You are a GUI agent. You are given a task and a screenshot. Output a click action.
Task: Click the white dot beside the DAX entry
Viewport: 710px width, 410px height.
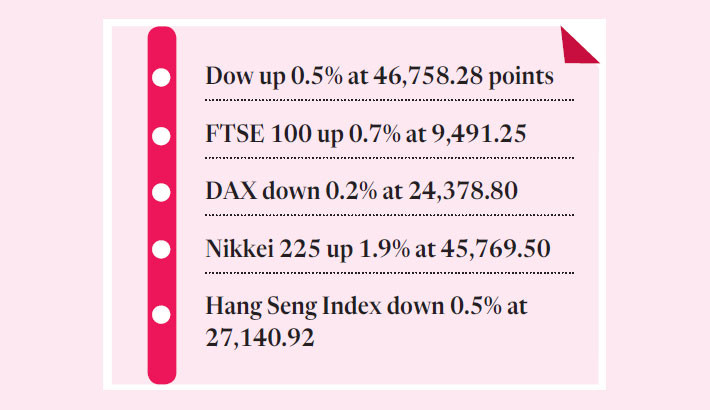click(161, 190)
